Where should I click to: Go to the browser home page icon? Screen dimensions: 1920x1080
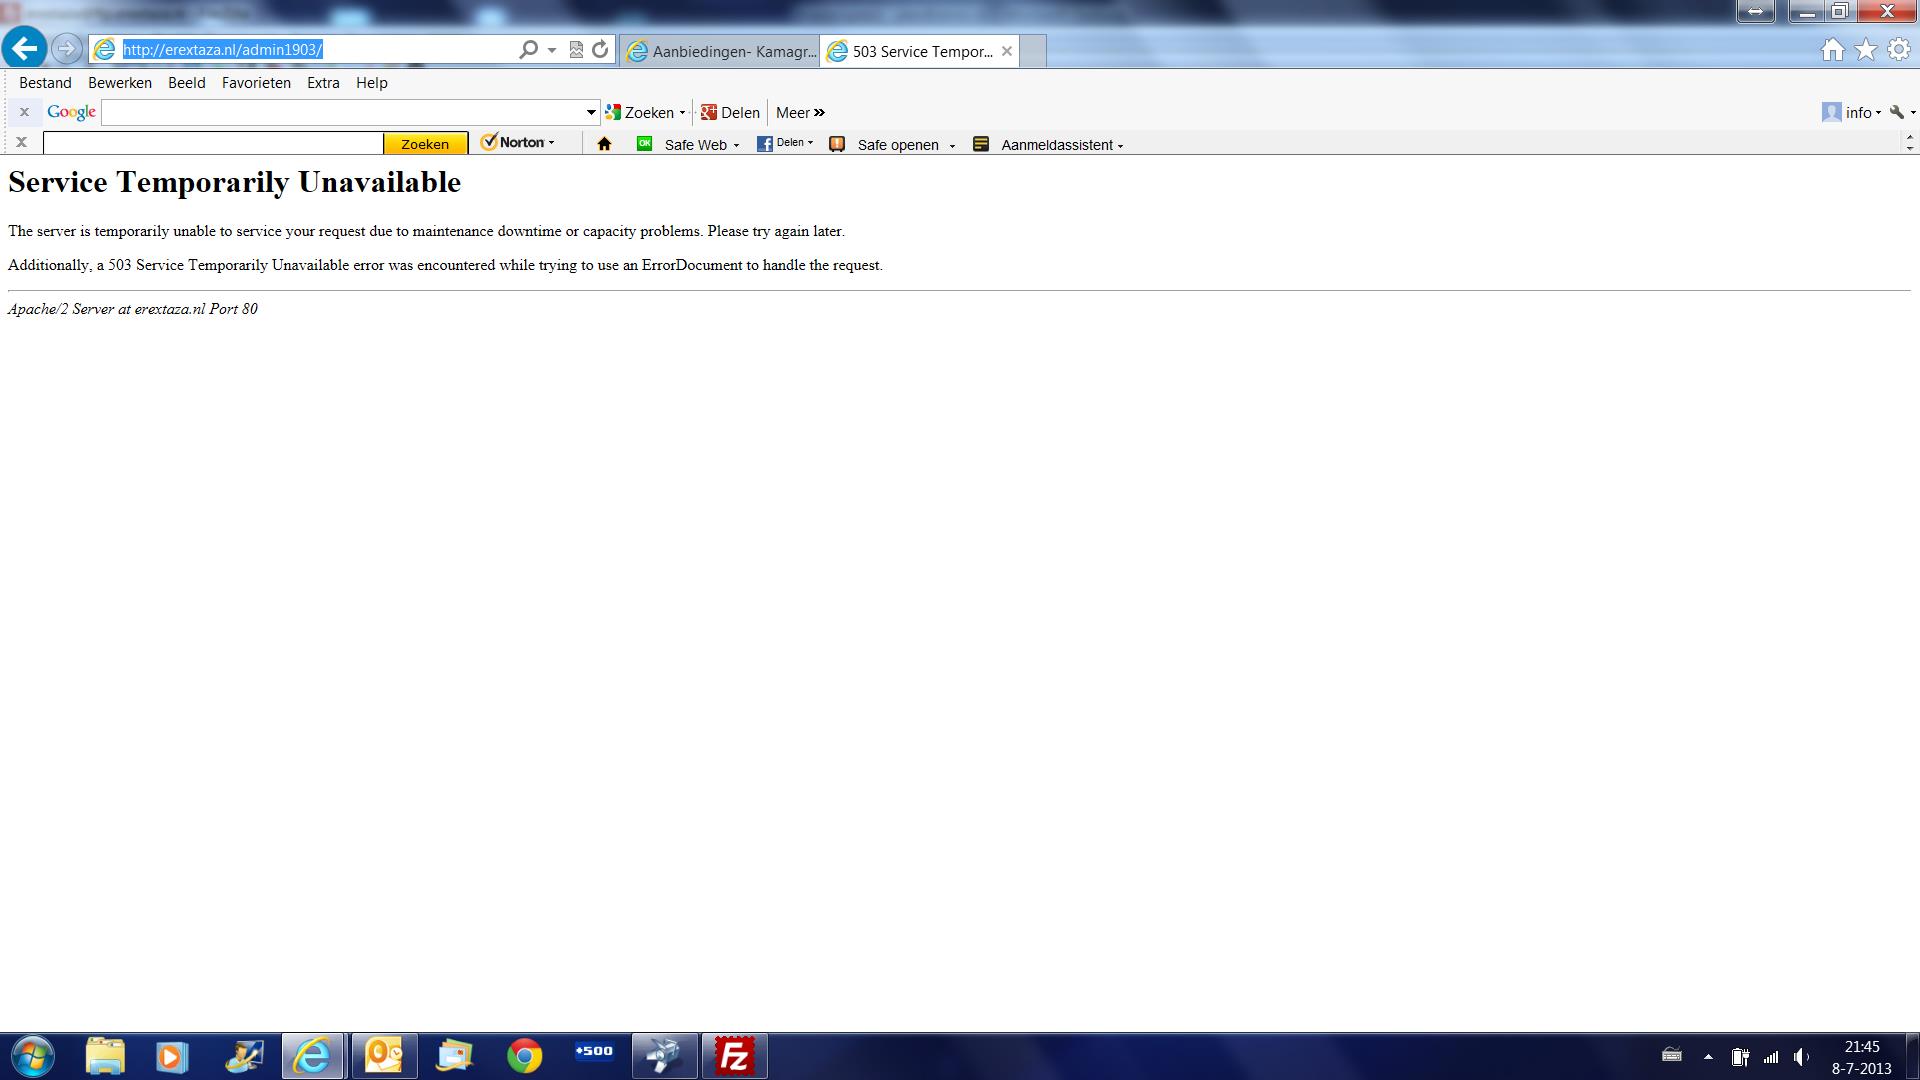(1832, 50)
